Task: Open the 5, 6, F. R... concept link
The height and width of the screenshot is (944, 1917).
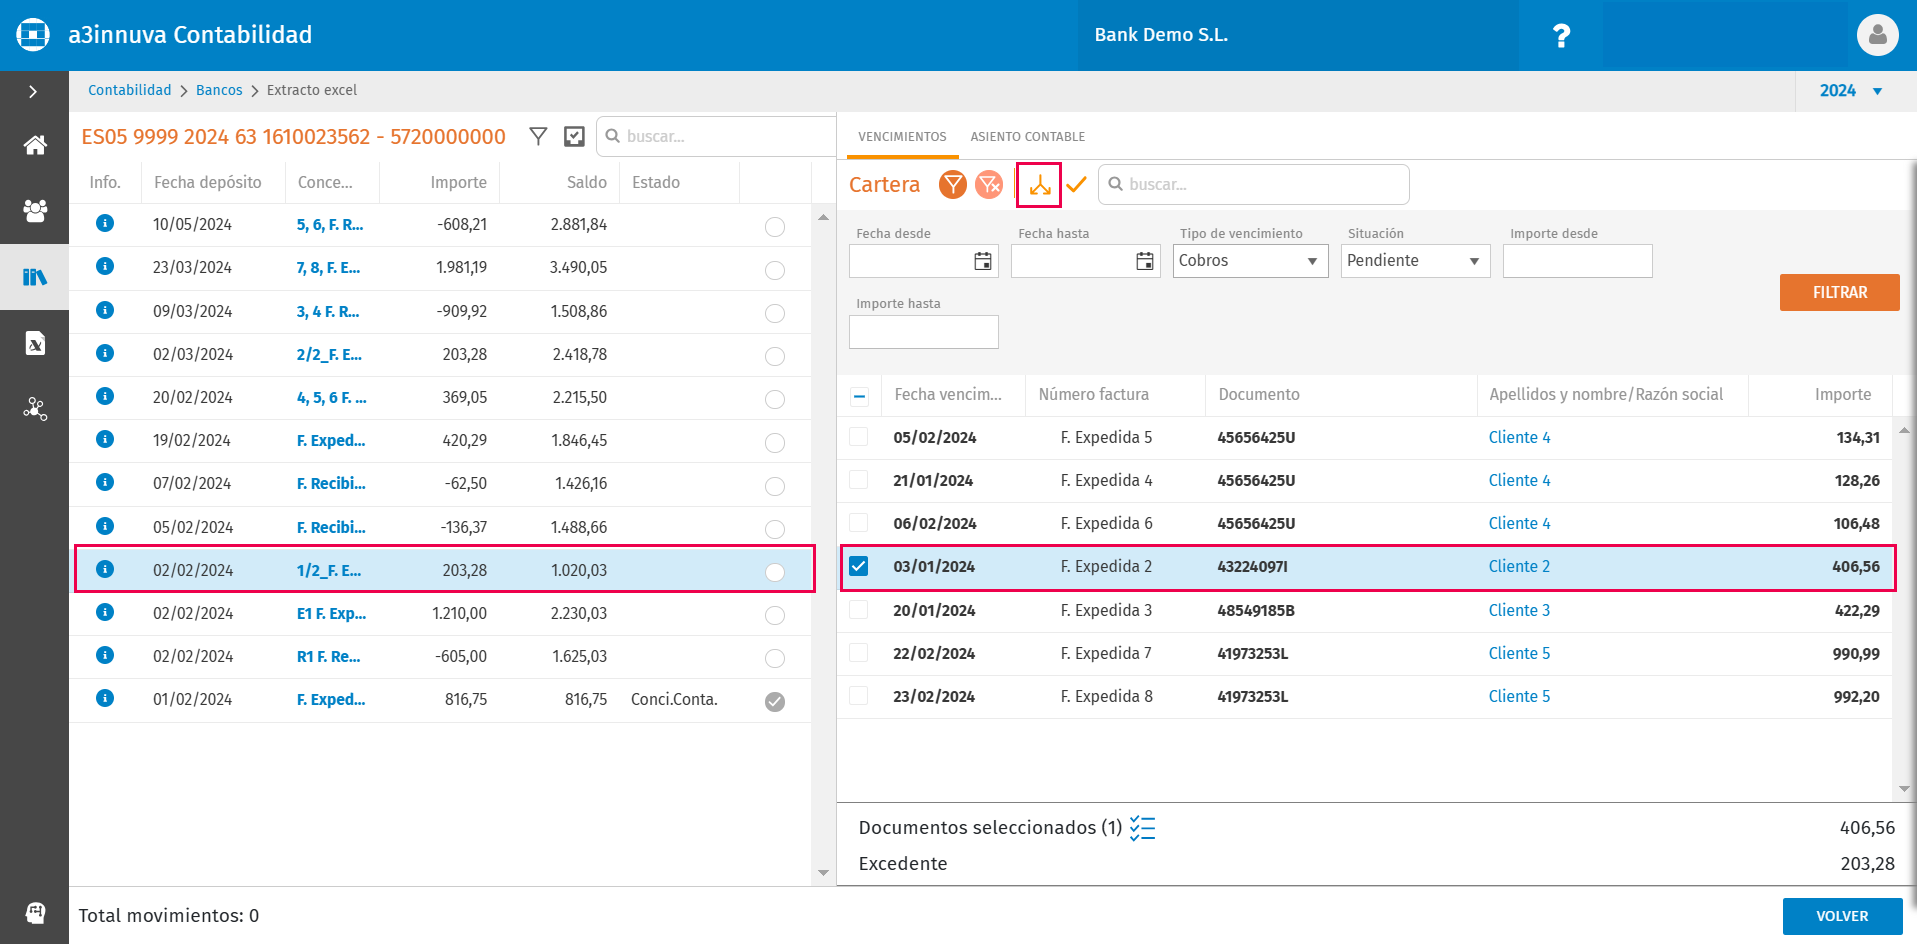Action: [330, 225]
